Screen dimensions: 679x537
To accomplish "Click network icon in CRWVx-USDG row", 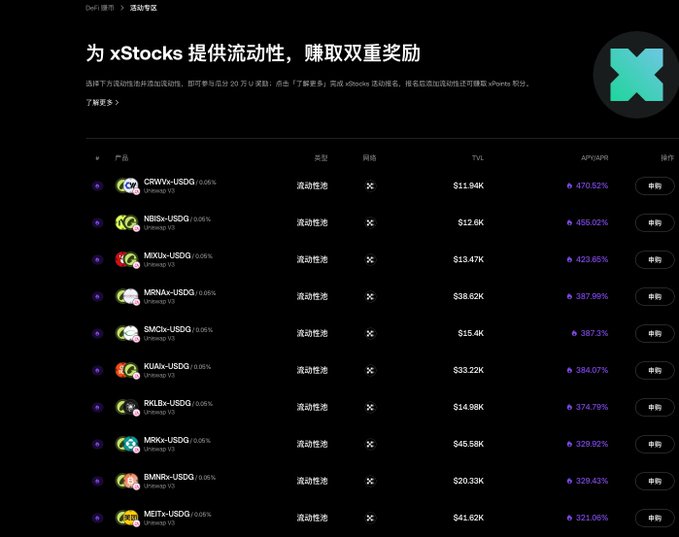I will point(370,186).
